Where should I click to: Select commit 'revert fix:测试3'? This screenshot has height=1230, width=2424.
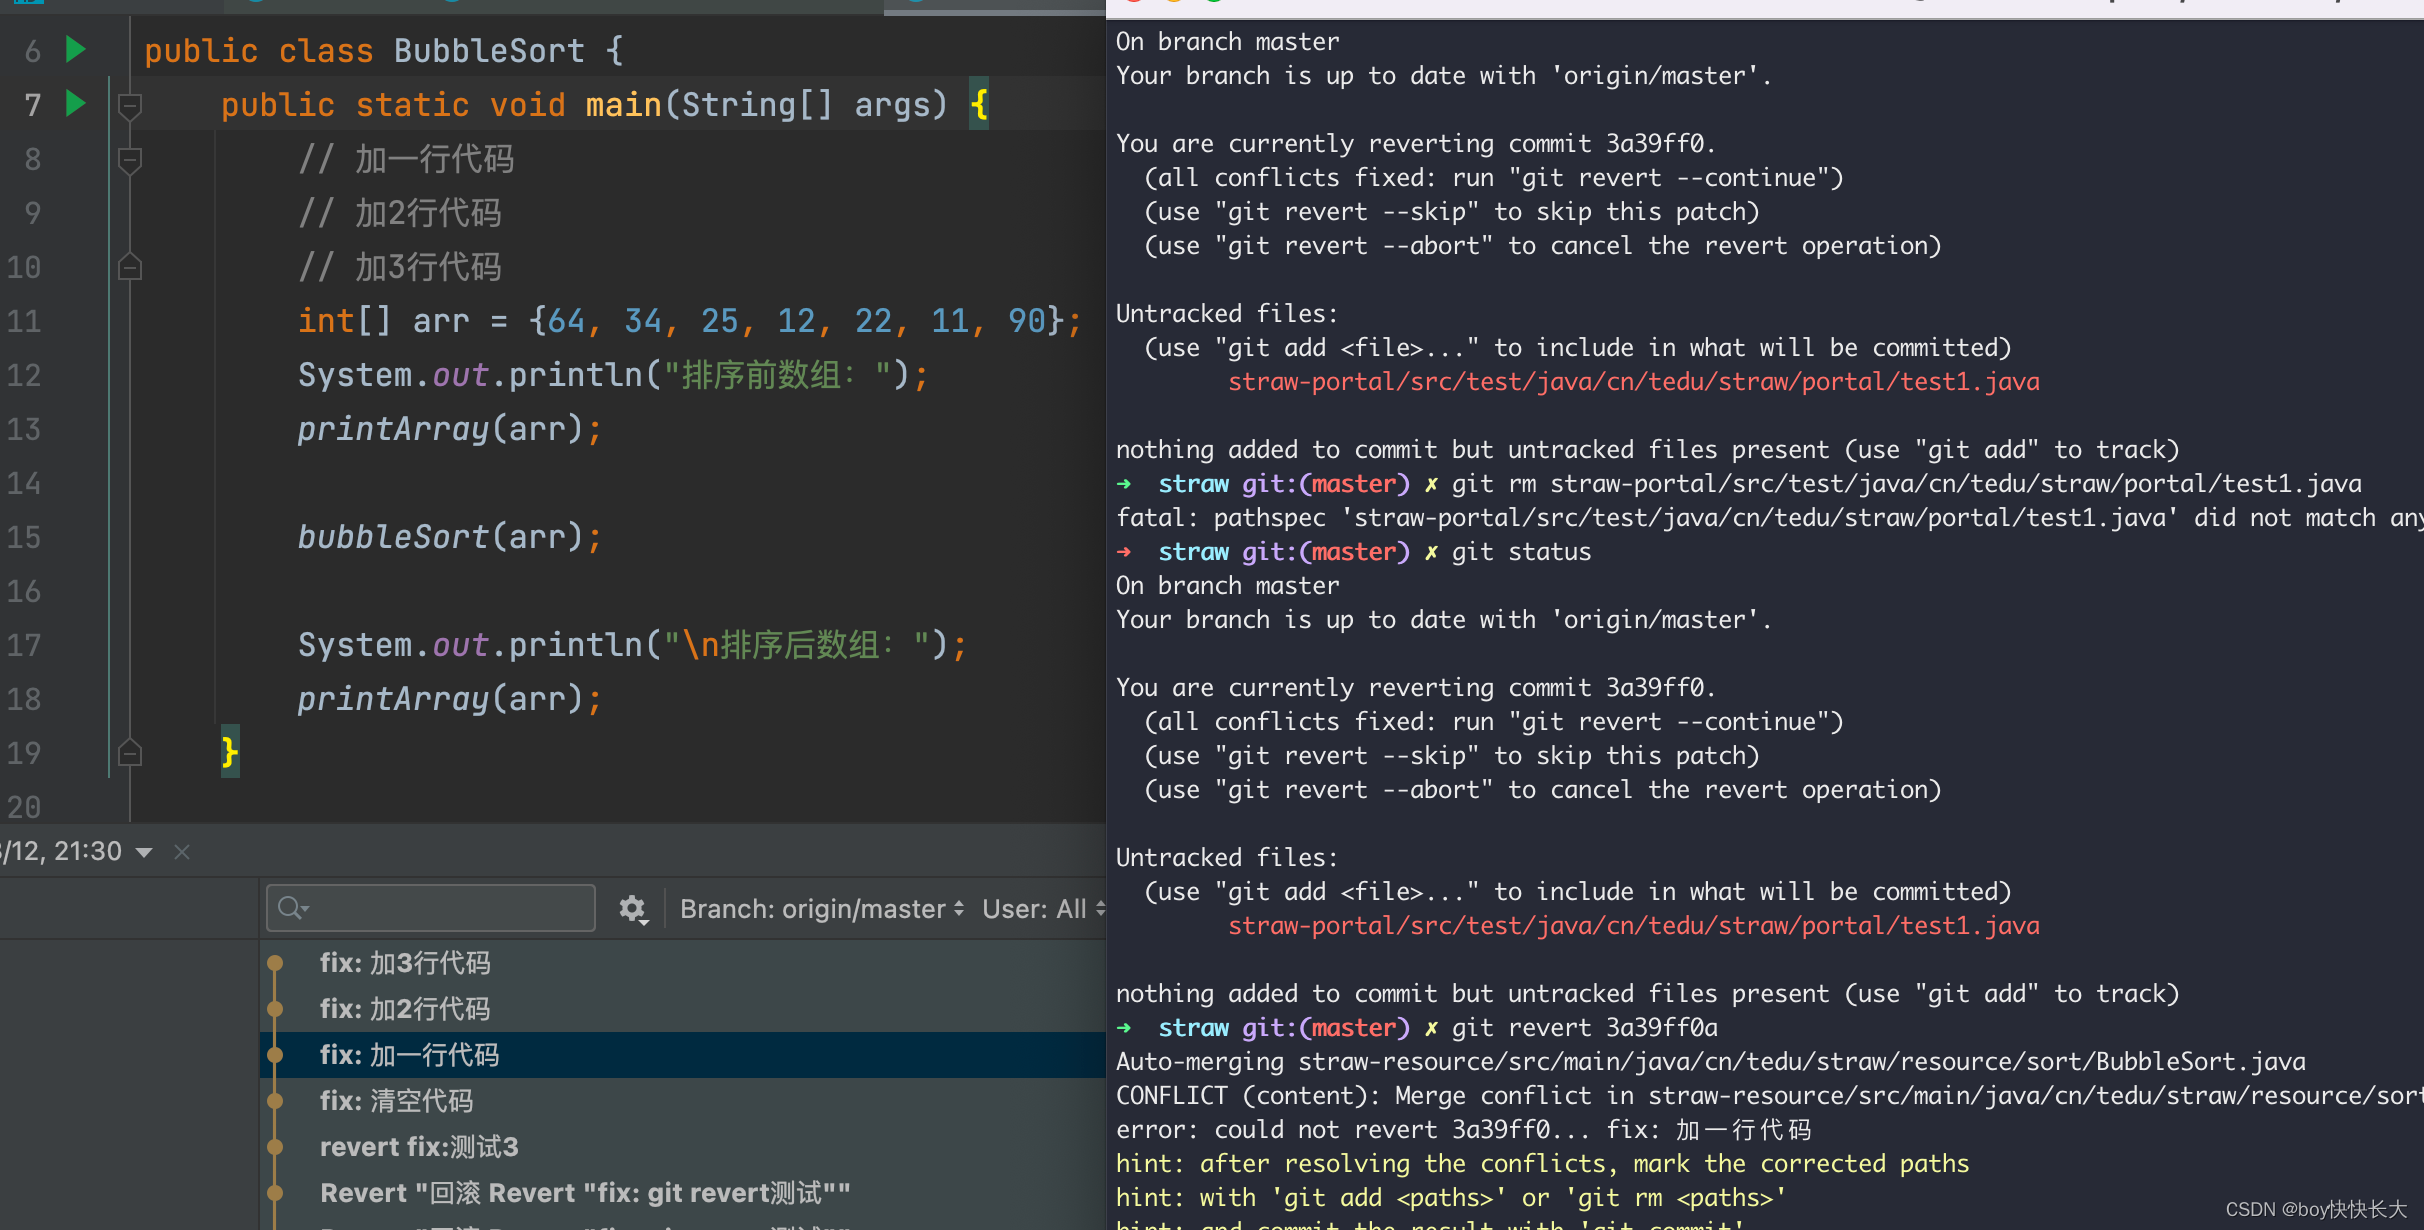(419, 1147)
